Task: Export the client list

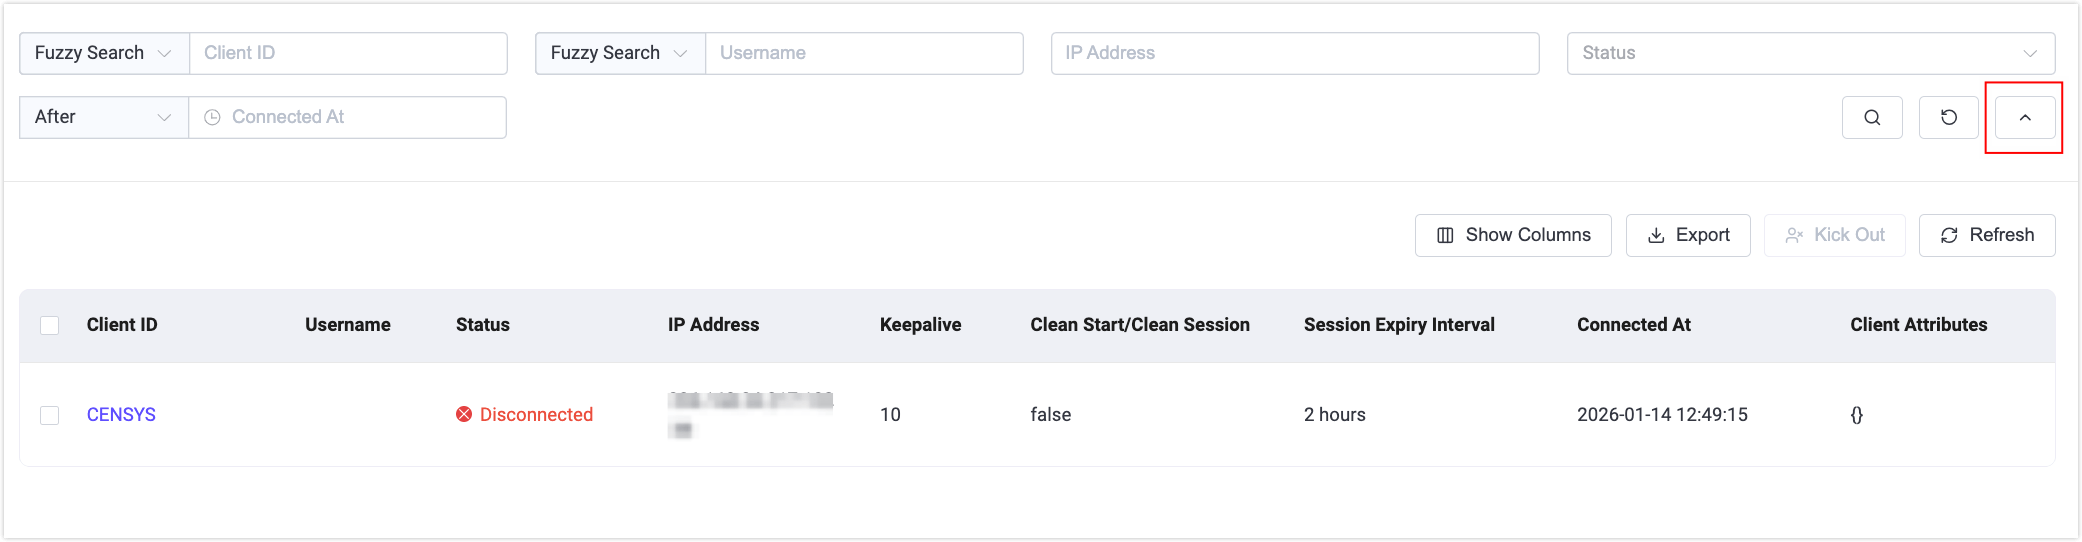Action: (x=1688, y=235)
